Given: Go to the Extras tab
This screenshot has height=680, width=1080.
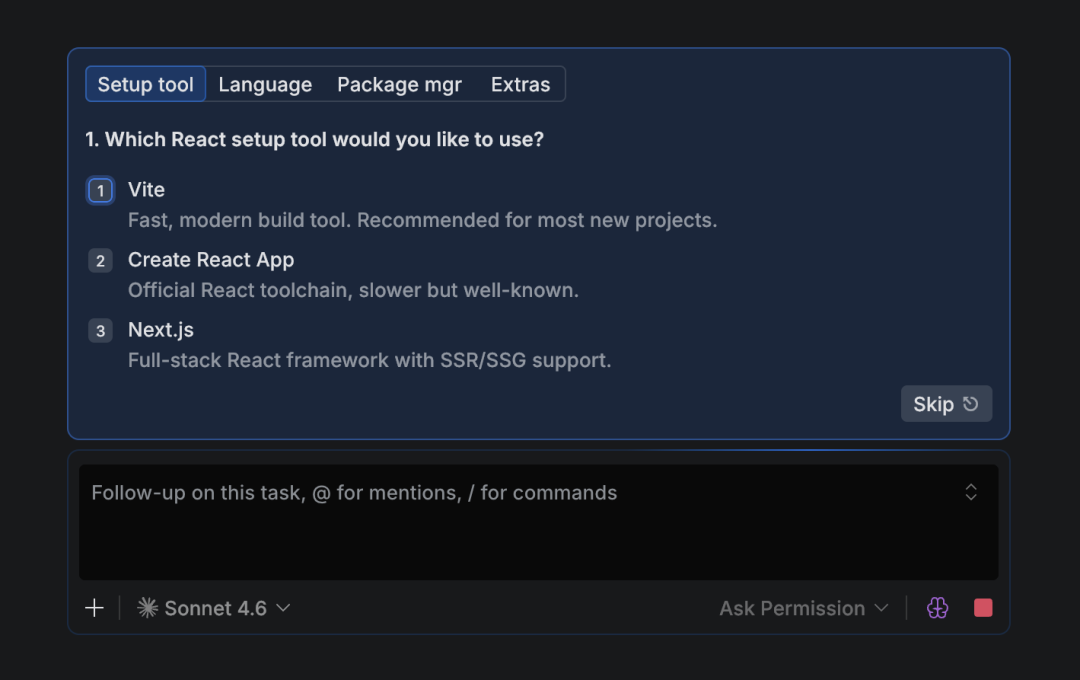Looking at the screenshot, I should point(520,85).
